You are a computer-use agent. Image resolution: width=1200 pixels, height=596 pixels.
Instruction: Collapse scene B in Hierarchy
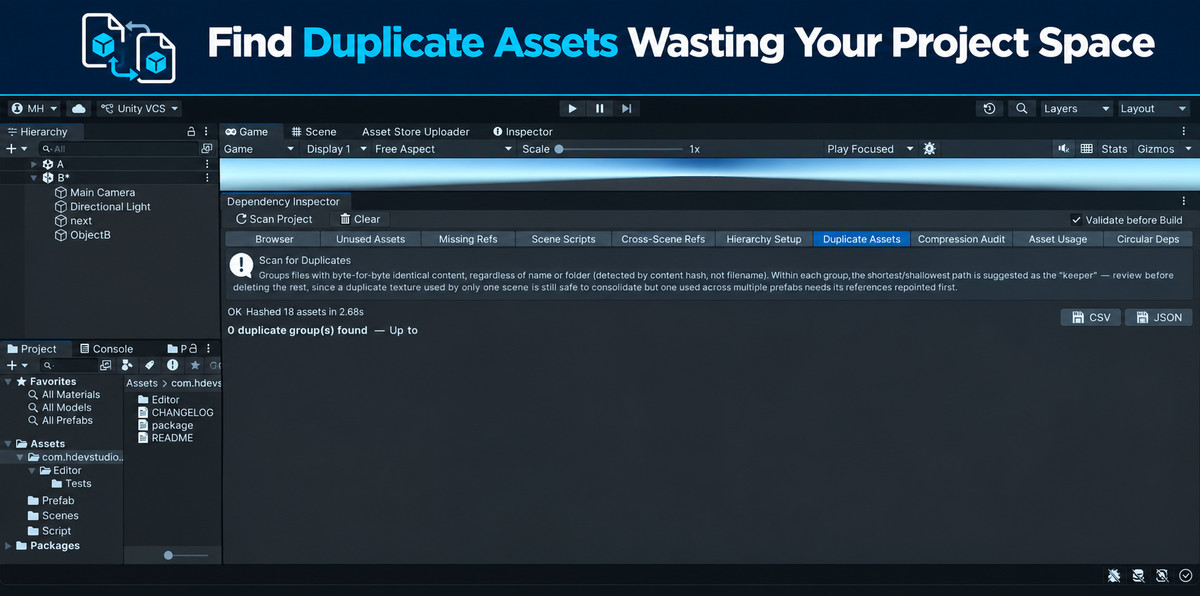34,178
